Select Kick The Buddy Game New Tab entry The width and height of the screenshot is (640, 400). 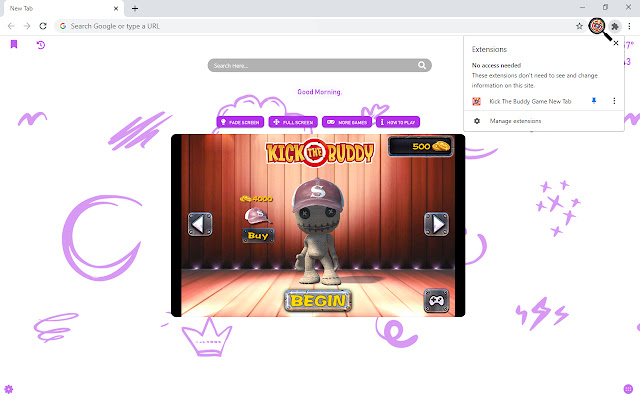pyautogui.click(x=530, y=101)
